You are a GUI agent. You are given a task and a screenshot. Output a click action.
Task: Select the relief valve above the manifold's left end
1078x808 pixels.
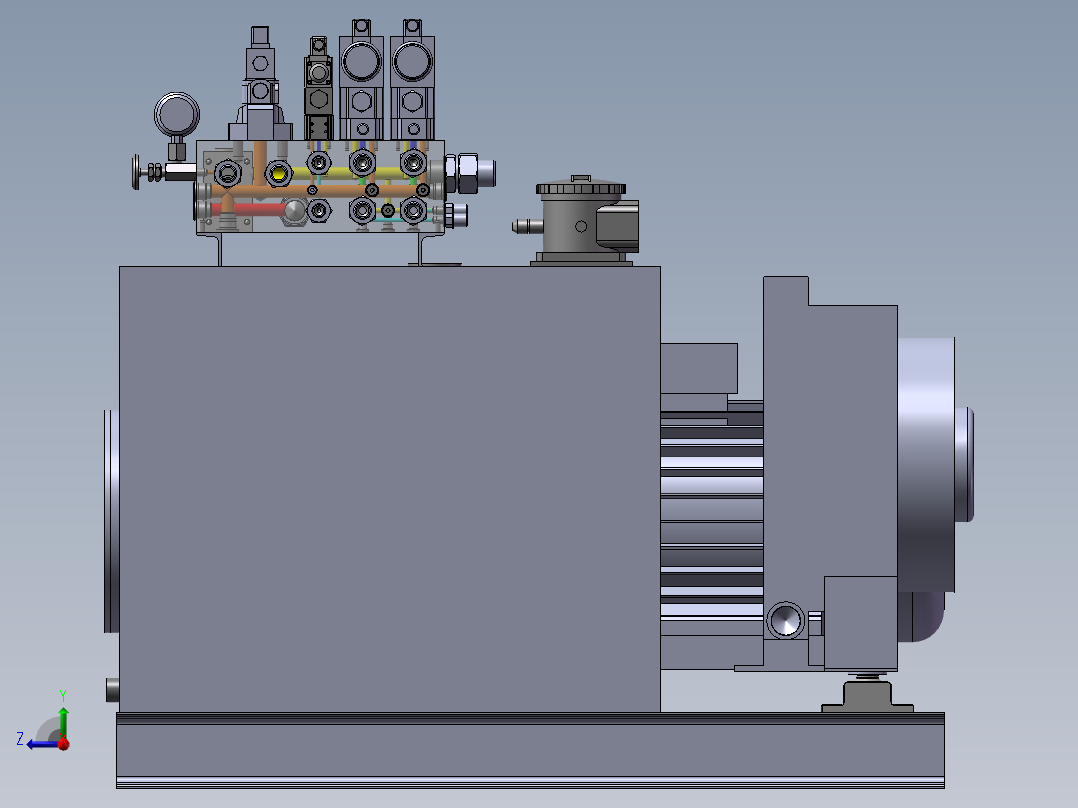pyautogui.click(x=260, y=84)
